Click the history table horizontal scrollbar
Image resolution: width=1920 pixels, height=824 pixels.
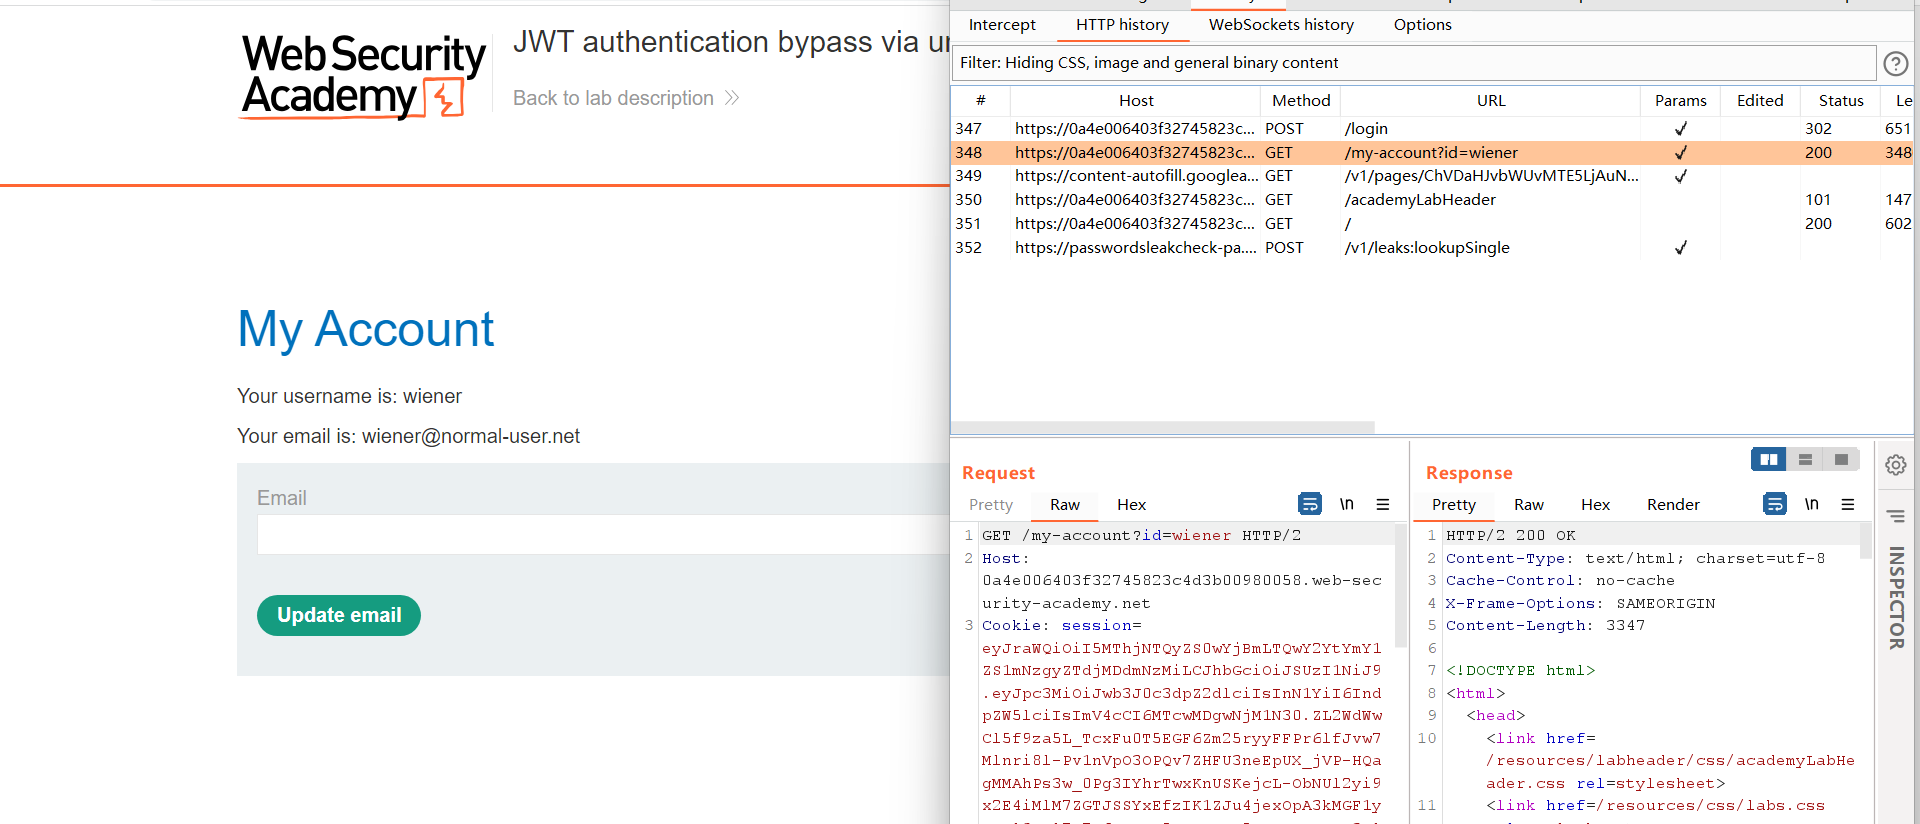(1163, 427)
